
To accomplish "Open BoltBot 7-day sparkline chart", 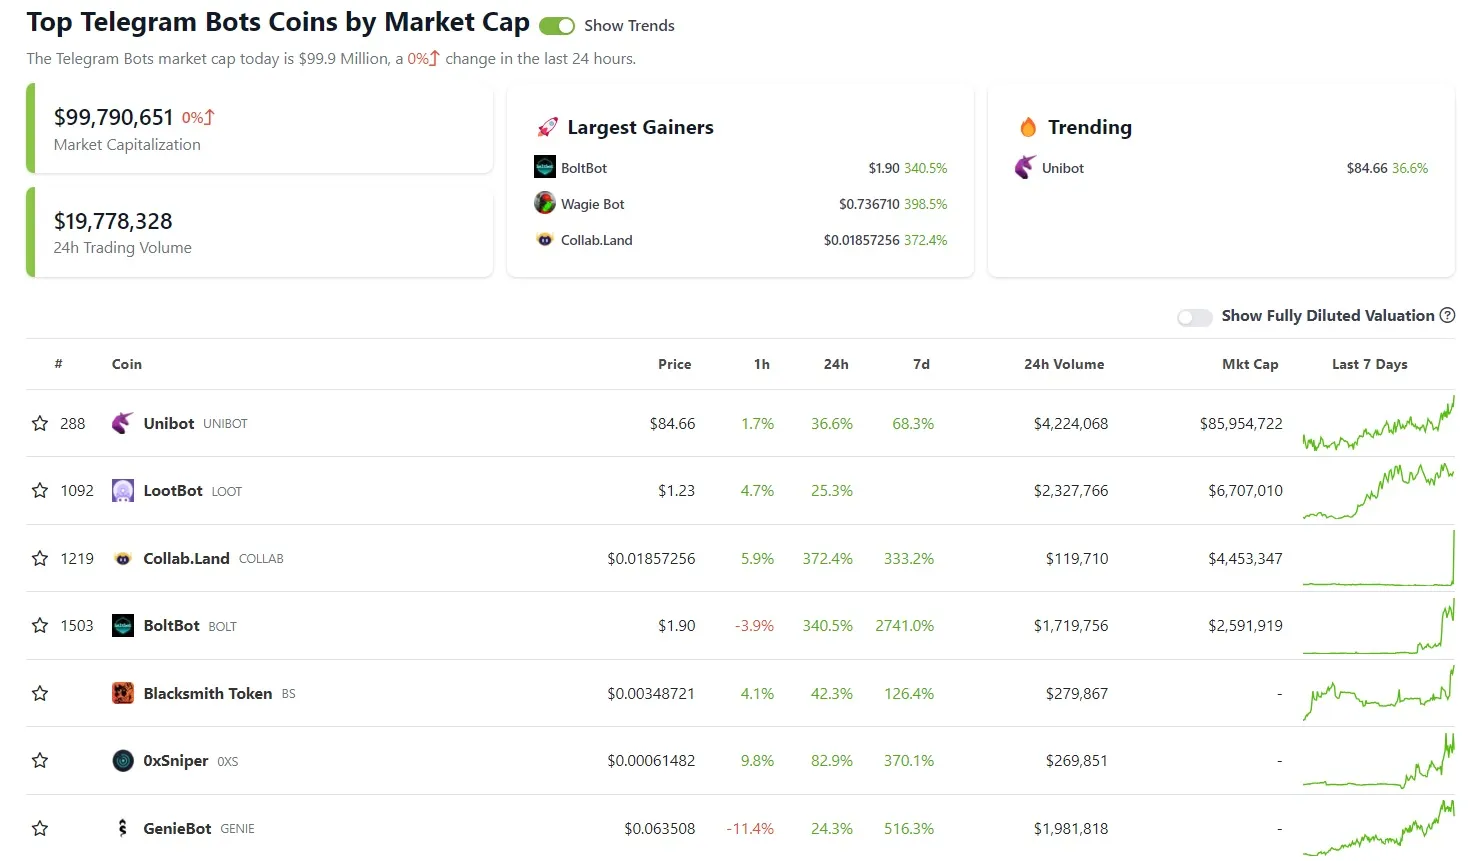I will (x=1379, y=626).
